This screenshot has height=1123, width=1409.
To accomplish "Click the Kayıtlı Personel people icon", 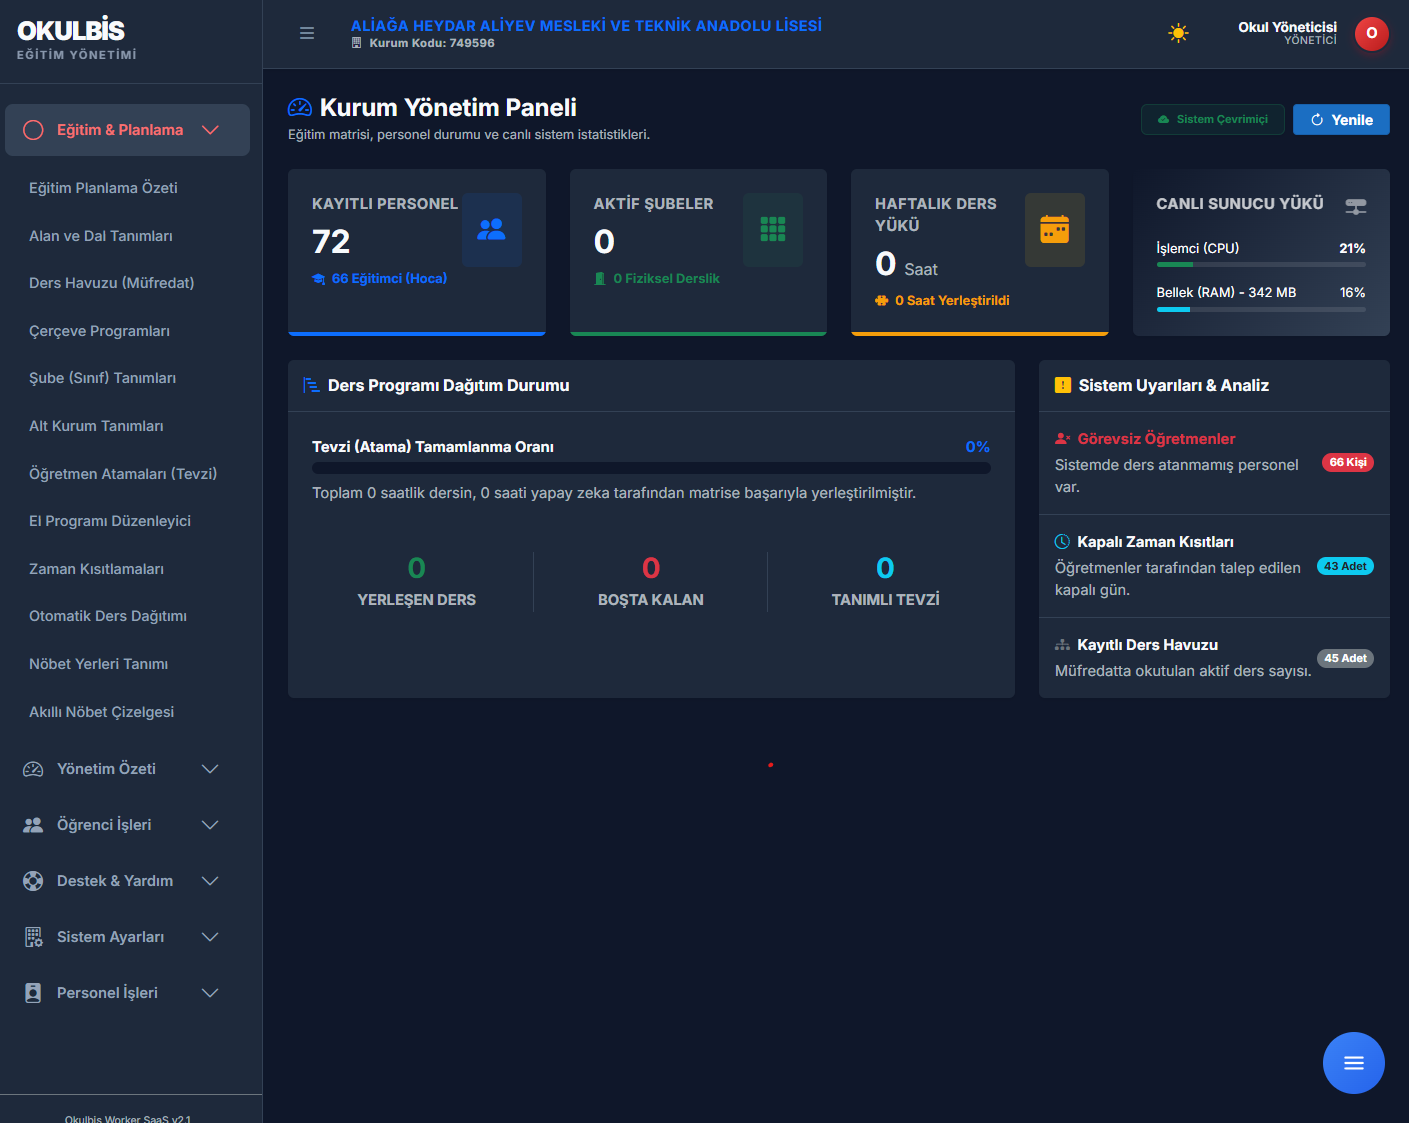I will pyautogui.click(x=491, y=229).
